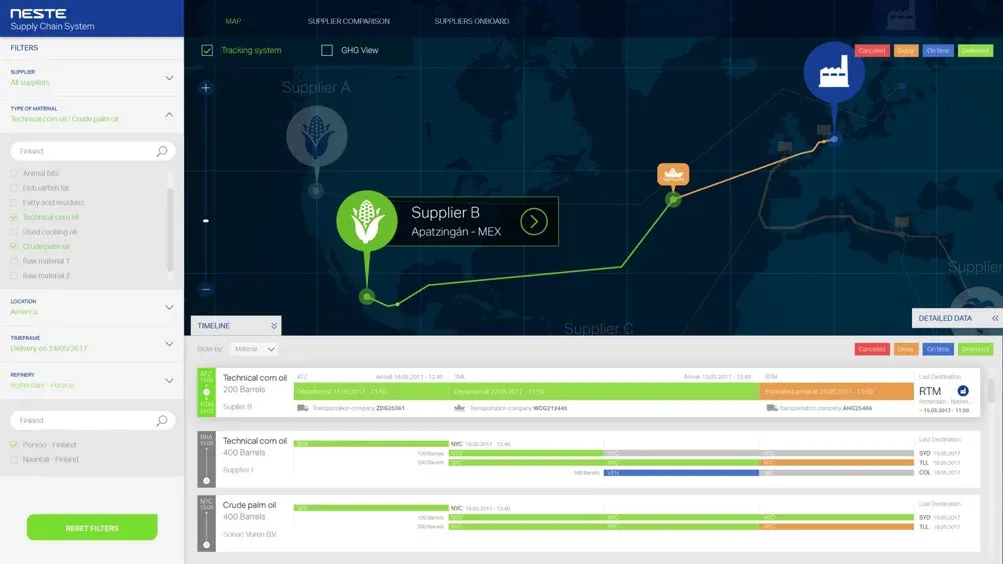The height and width of the screenshot is (564, 1003).
Task: Click the material list scrollbar
Action: 170,228
